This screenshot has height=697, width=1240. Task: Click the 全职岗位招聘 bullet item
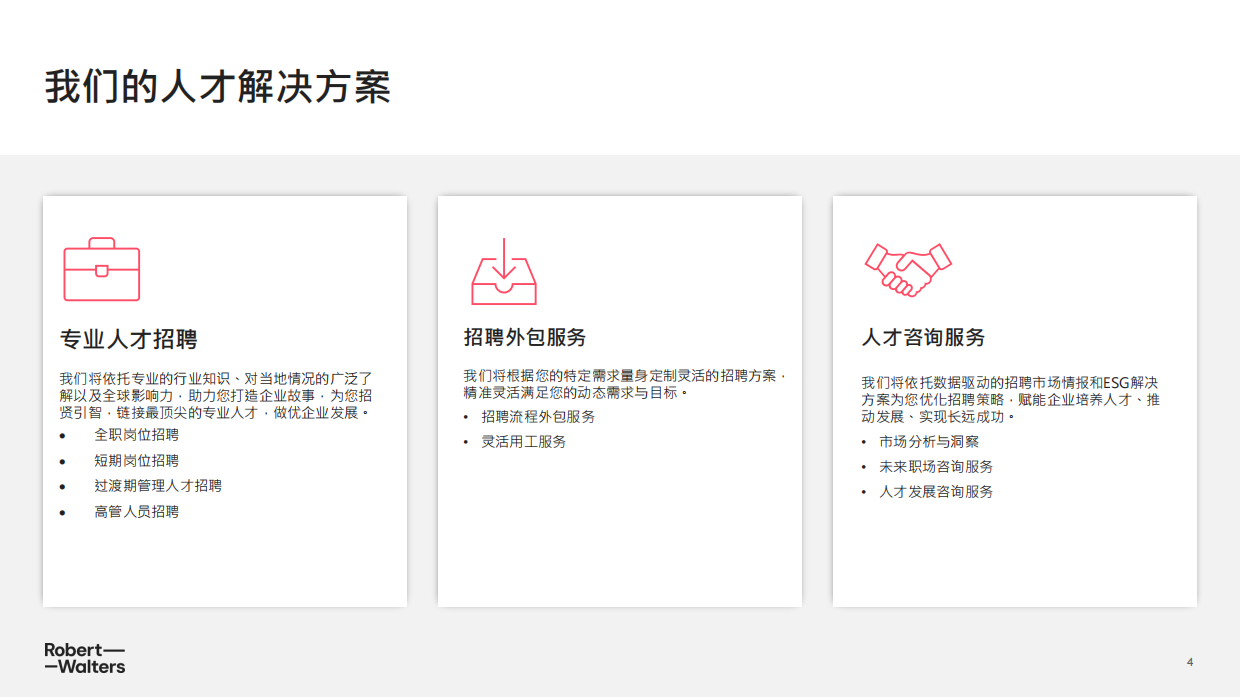pos(137,435)
